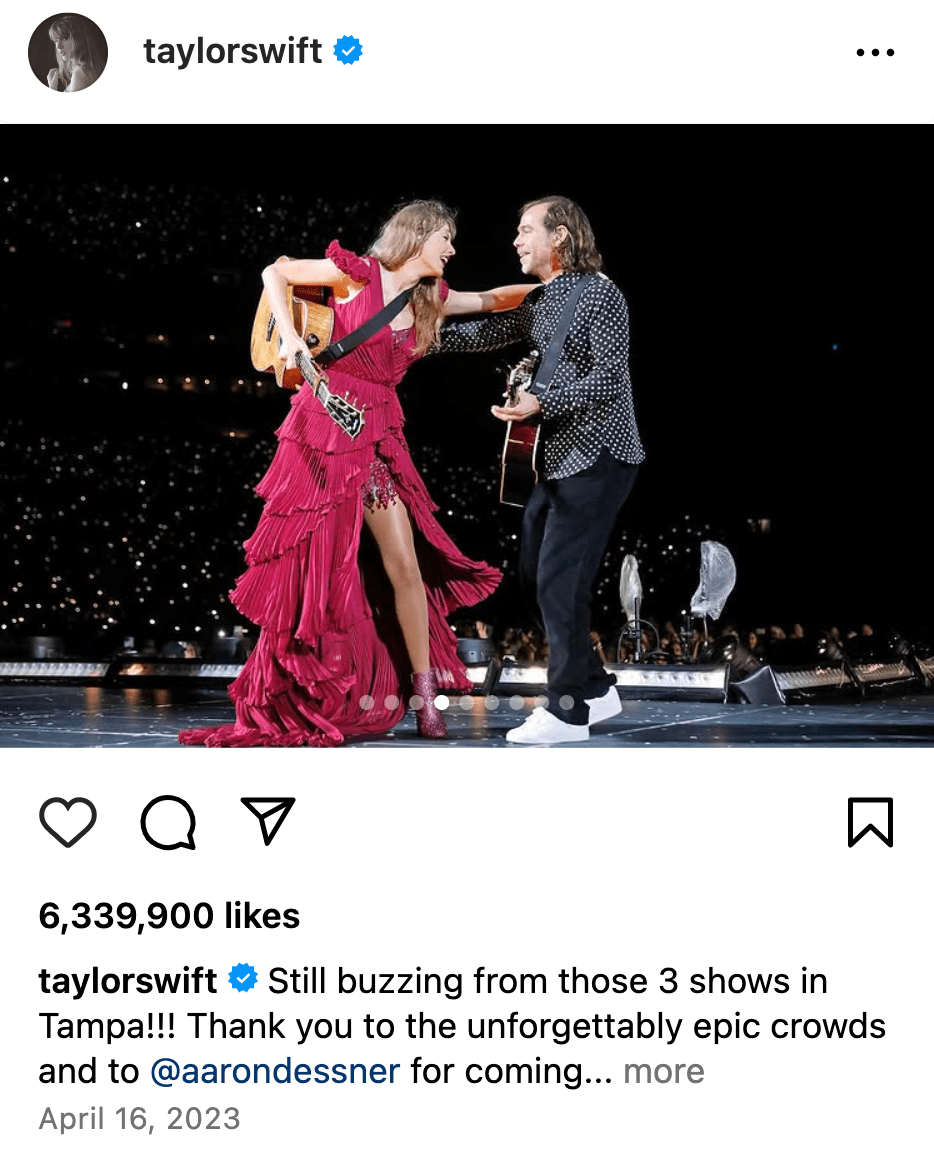Open comments via the speech bubble icon

[x=169, y=822]
